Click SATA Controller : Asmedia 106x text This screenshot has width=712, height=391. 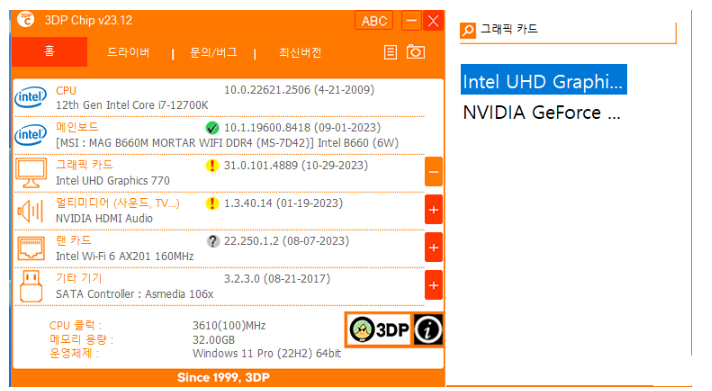click(134, 294)
